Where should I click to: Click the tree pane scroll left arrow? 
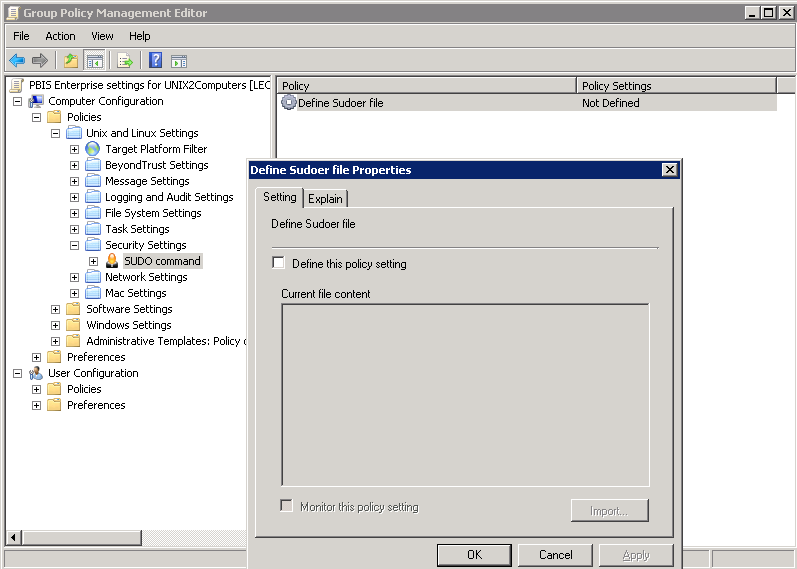(x=14, y=537)
